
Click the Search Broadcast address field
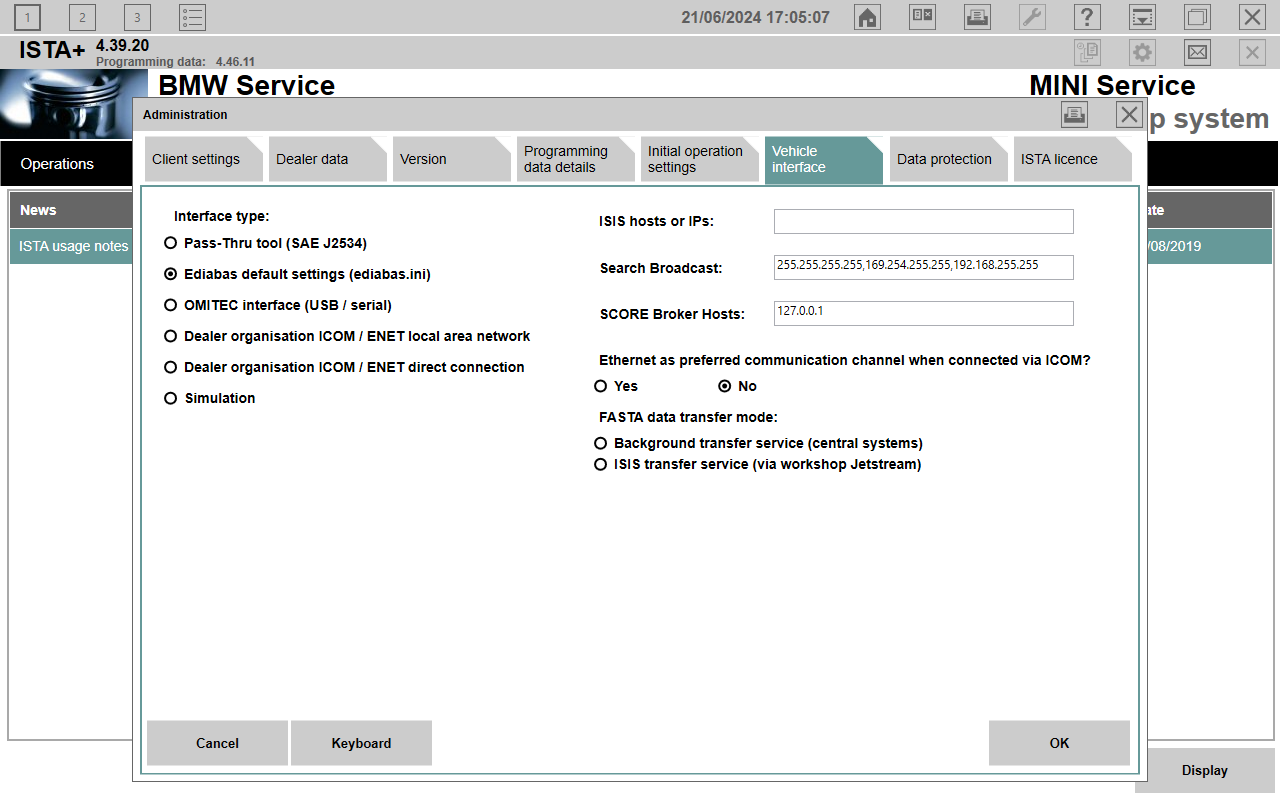[924, 267]
